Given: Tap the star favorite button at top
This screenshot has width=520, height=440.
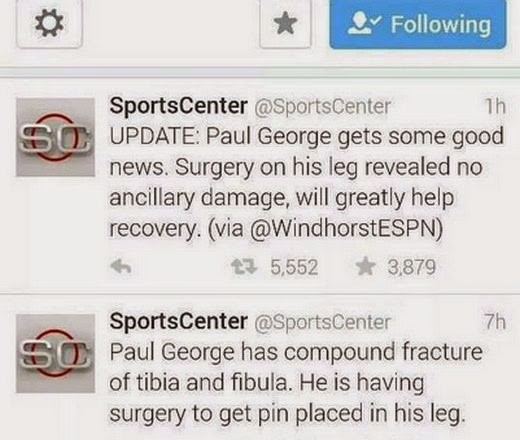Looking at the screenshot, I should click(285, 23).
